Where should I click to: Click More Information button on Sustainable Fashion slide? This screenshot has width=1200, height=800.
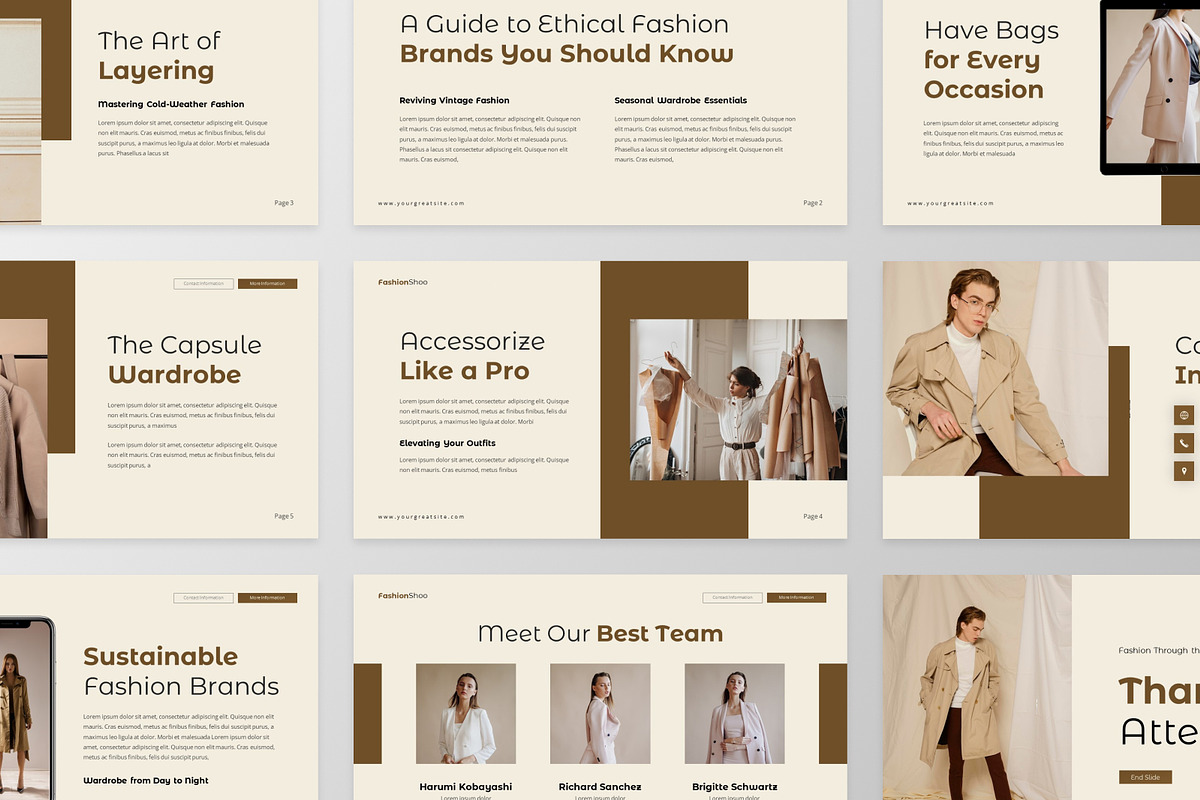267,598
